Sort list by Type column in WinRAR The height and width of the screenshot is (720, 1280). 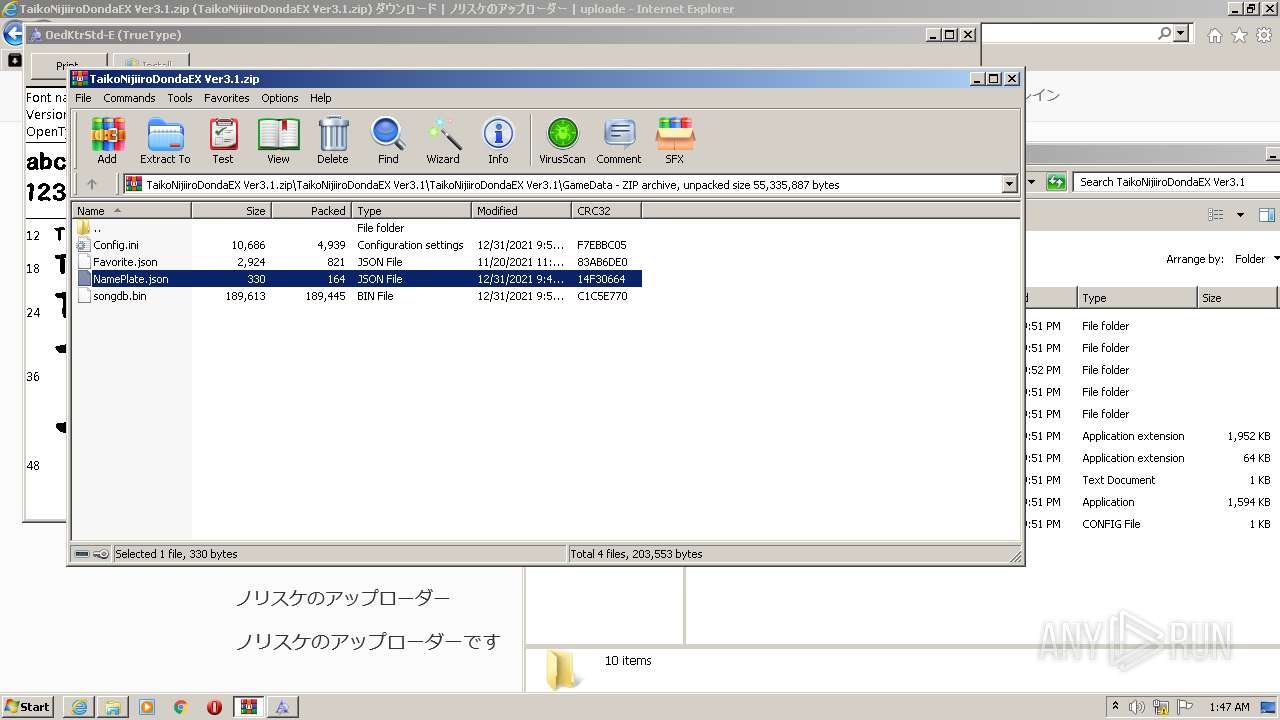pos(411,211)
